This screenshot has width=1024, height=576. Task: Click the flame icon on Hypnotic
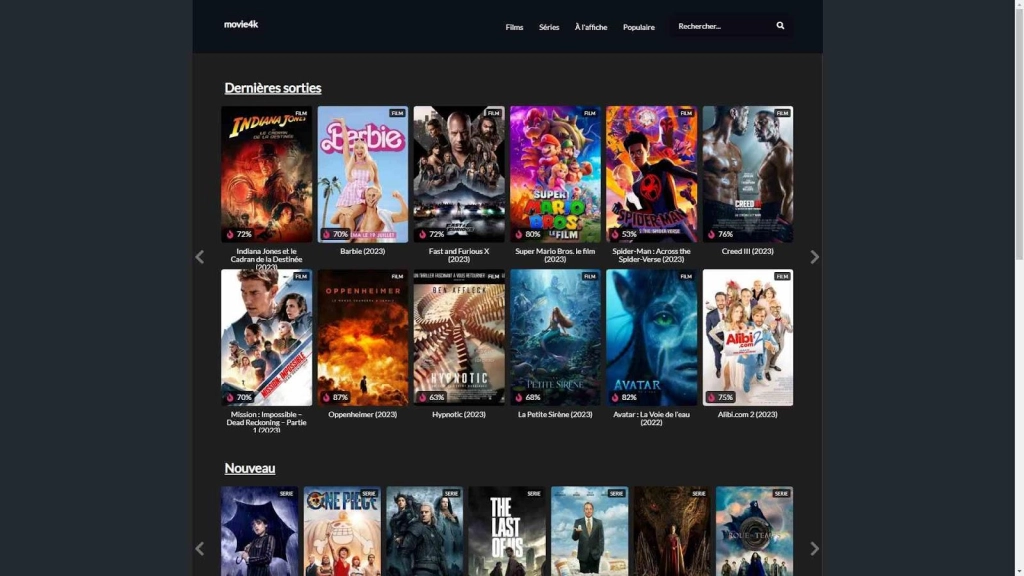click(423, 397)
